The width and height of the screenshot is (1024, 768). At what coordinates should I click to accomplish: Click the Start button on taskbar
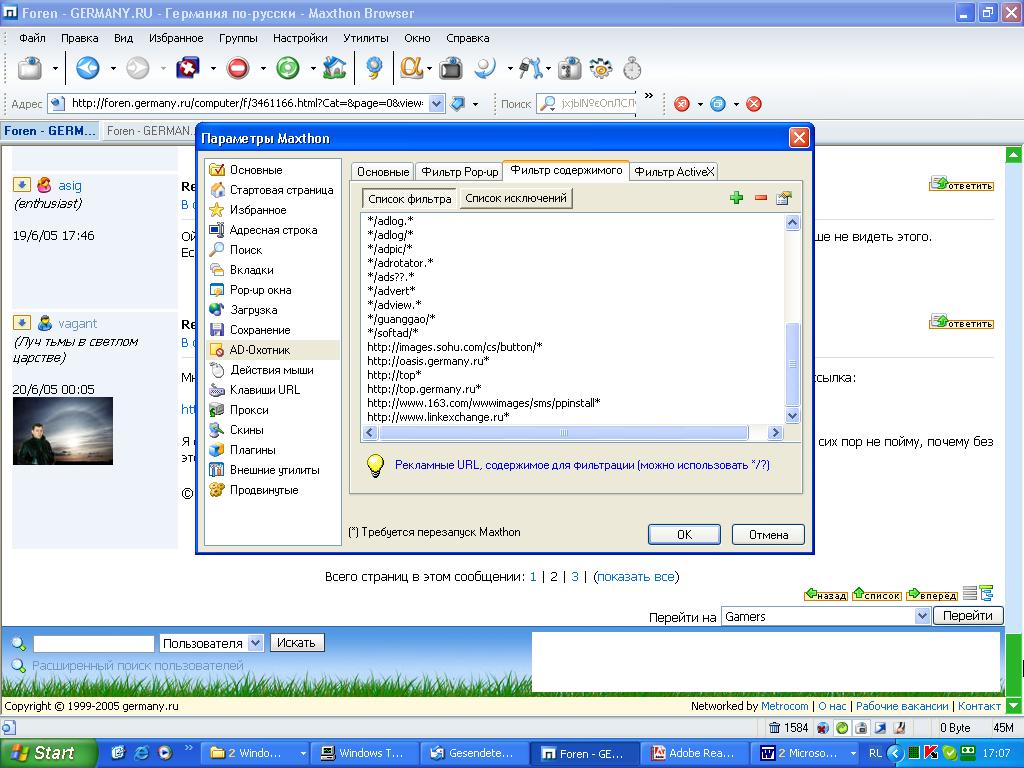(x=47, y=753)
